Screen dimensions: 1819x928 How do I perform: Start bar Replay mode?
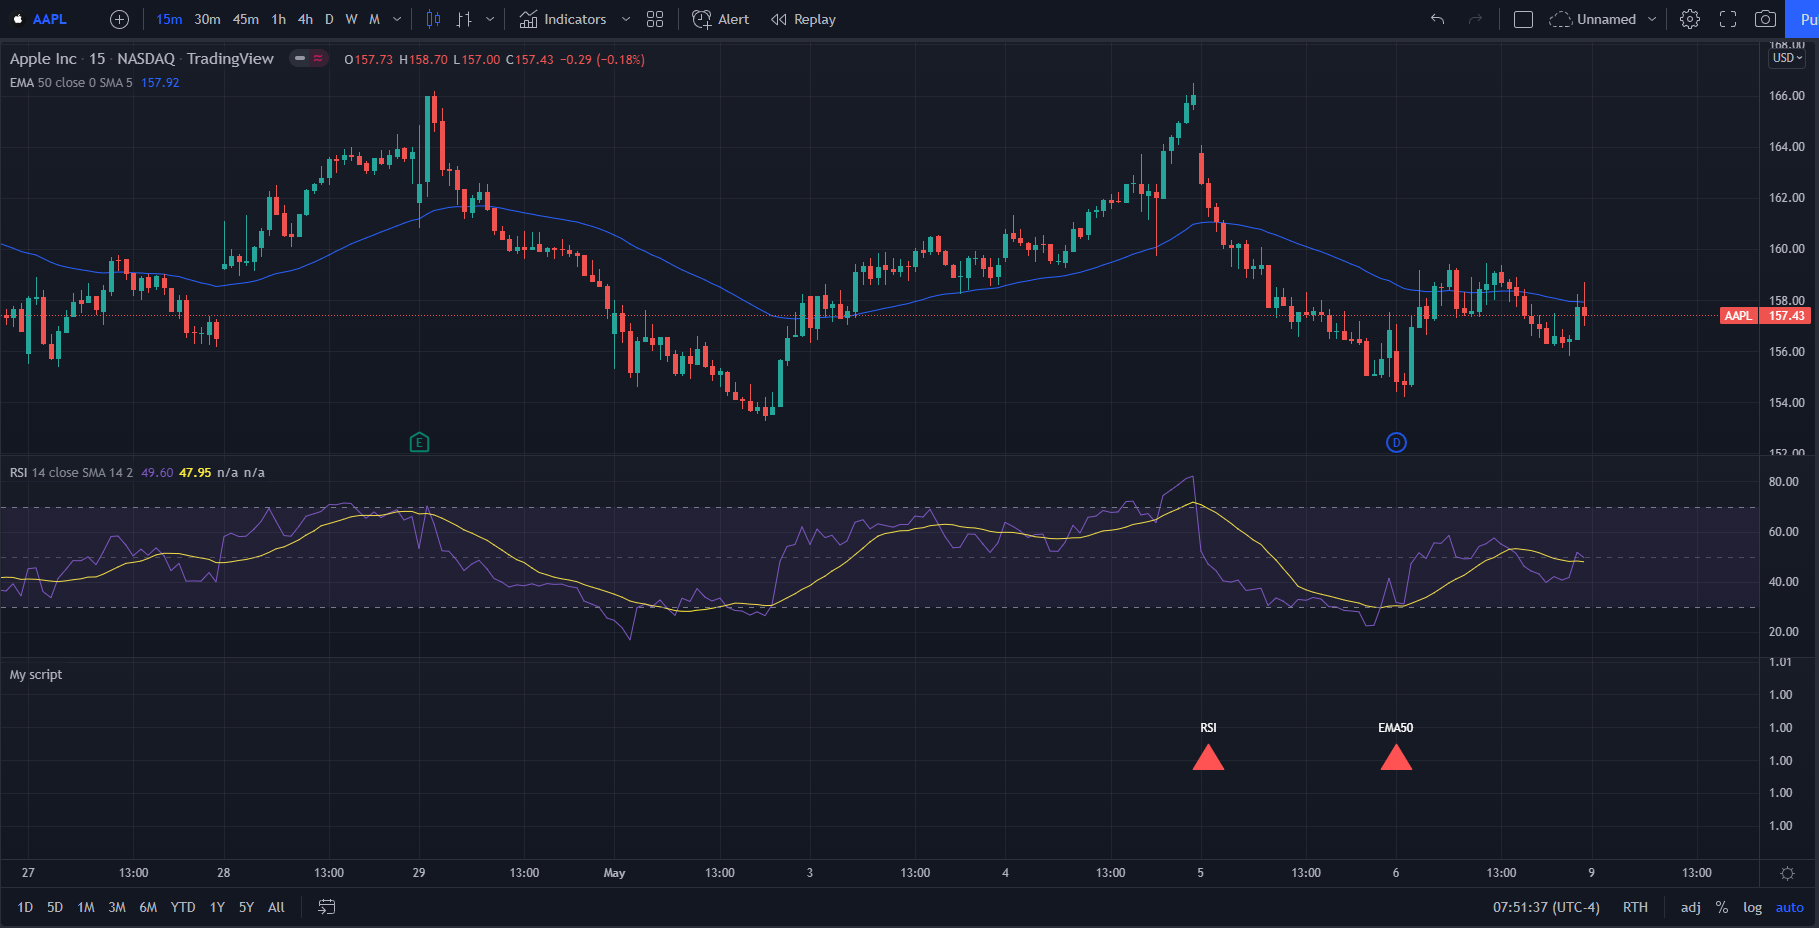(803, 19)
